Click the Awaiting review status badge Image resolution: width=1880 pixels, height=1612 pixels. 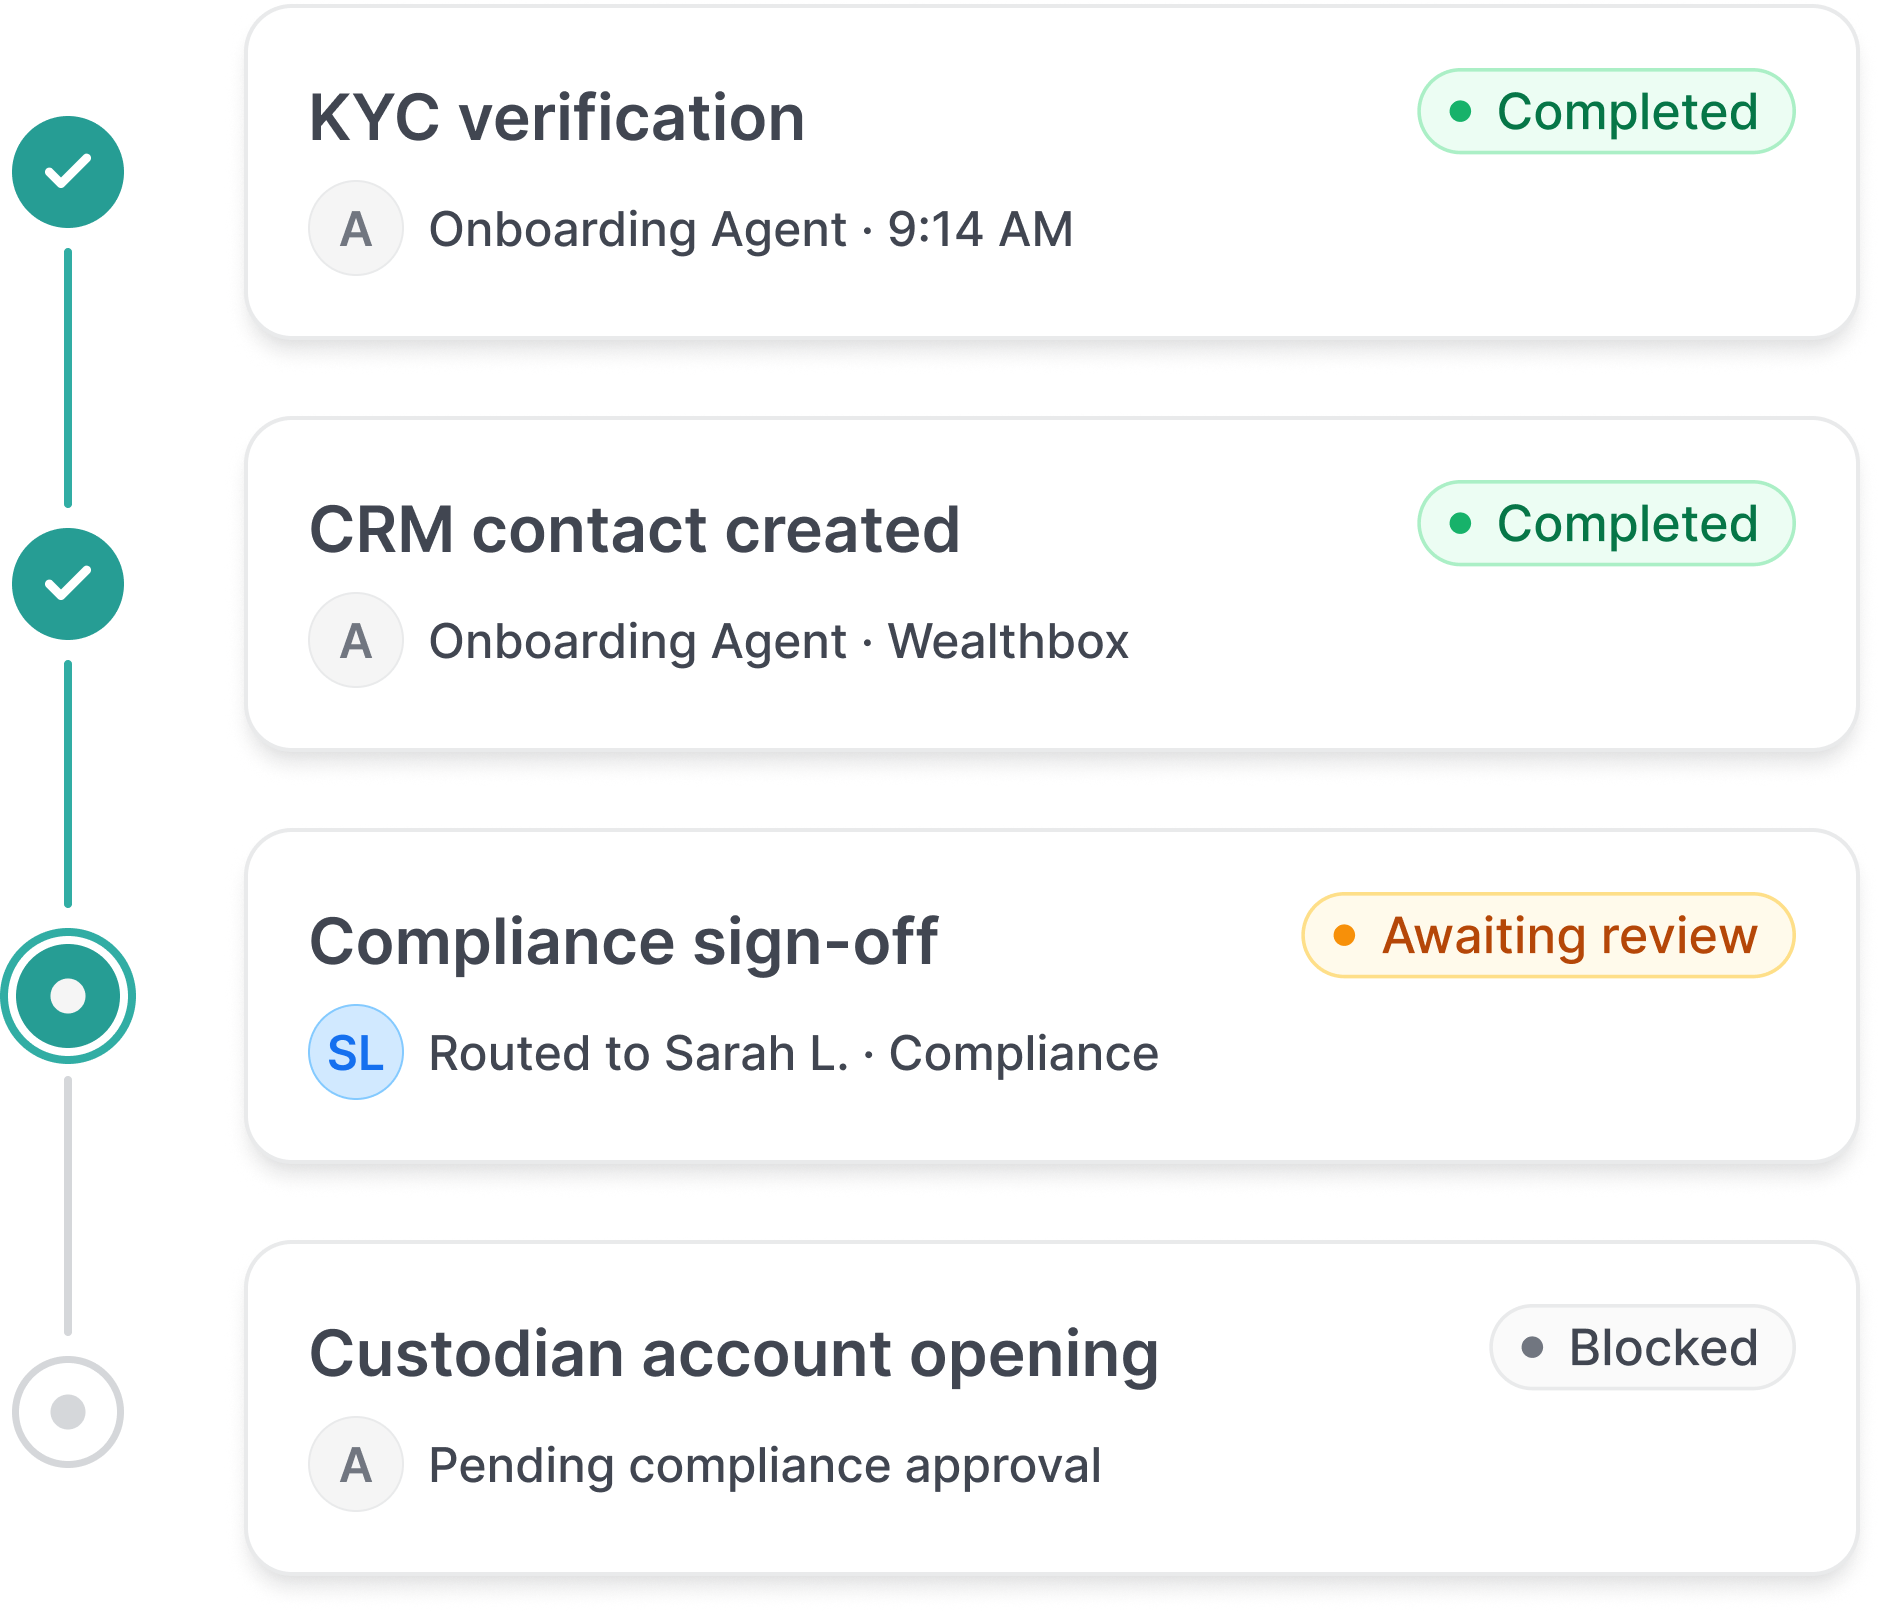pyautogui.click(x=1548, y=936)
